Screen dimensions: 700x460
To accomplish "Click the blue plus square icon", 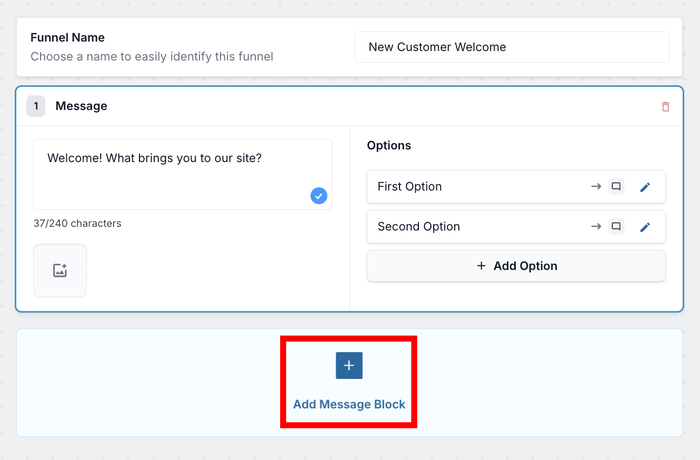I will click(349, 366).
